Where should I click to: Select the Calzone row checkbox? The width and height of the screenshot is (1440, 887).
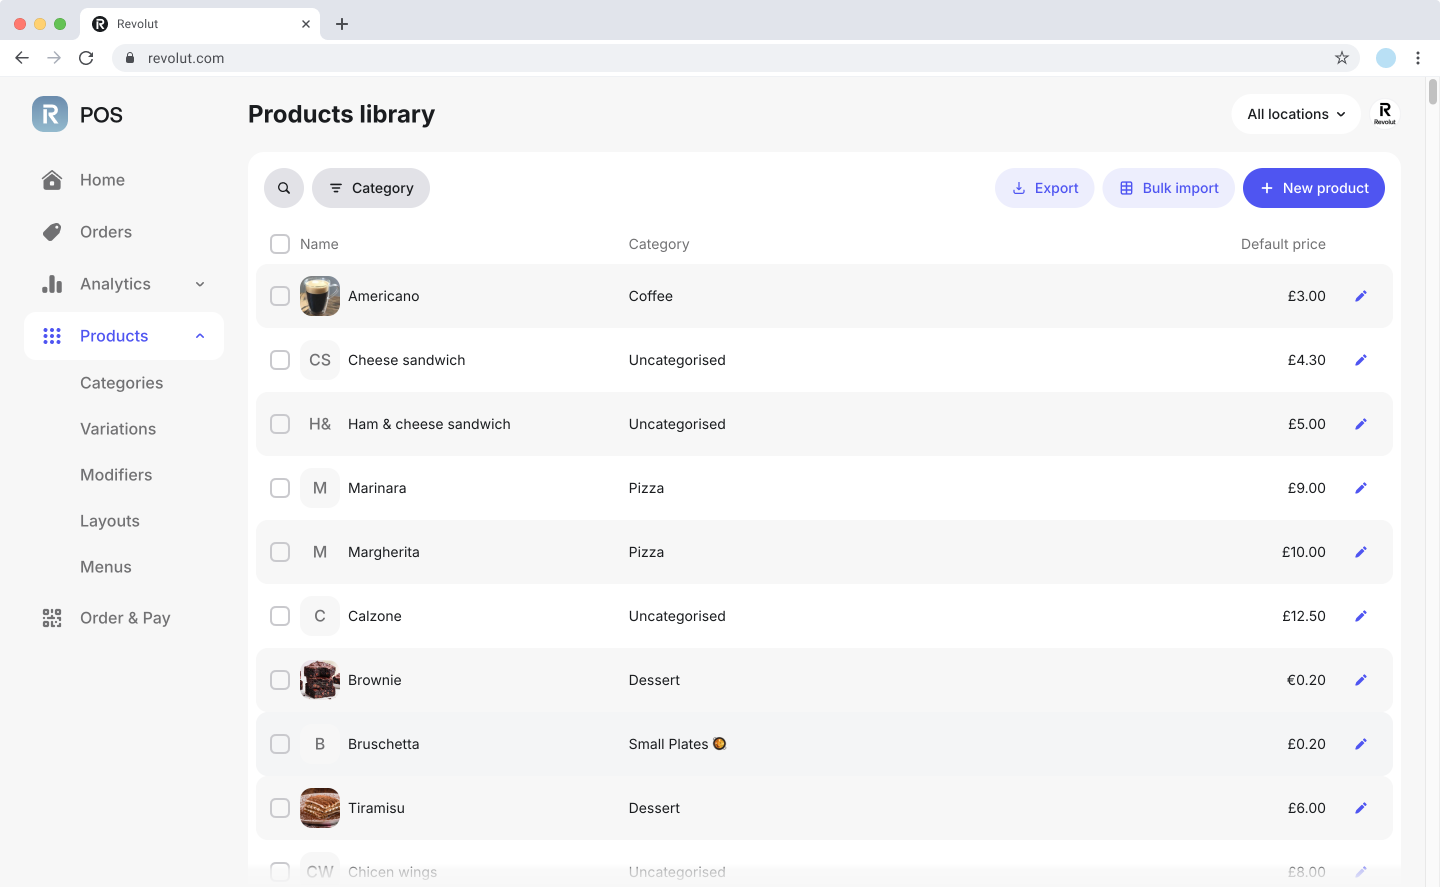[x=280, y=616]
